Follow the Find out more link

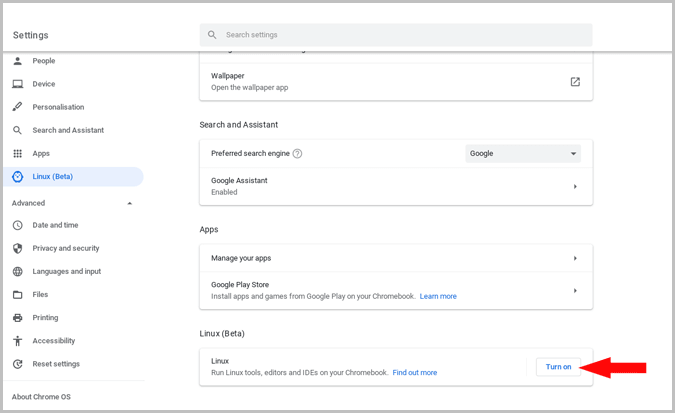(x=414, y=373)
